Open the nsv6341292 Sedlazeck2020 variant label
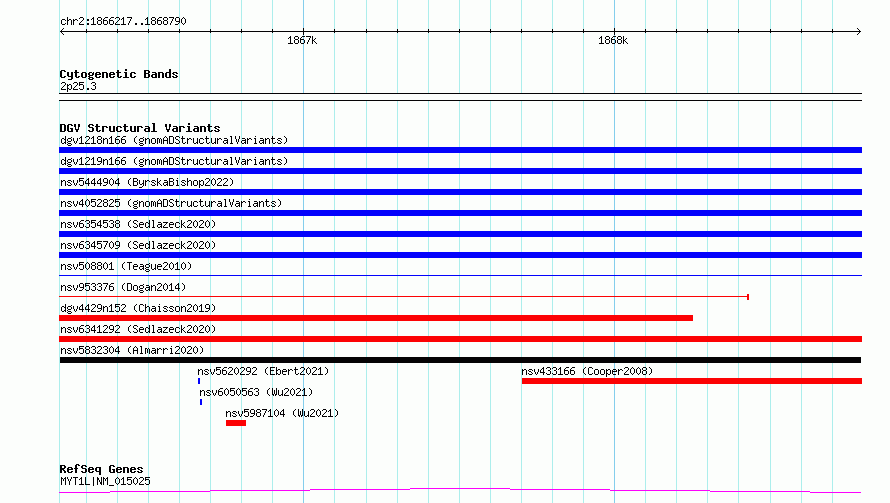This screenshot has width=890, height=503. 138,329
